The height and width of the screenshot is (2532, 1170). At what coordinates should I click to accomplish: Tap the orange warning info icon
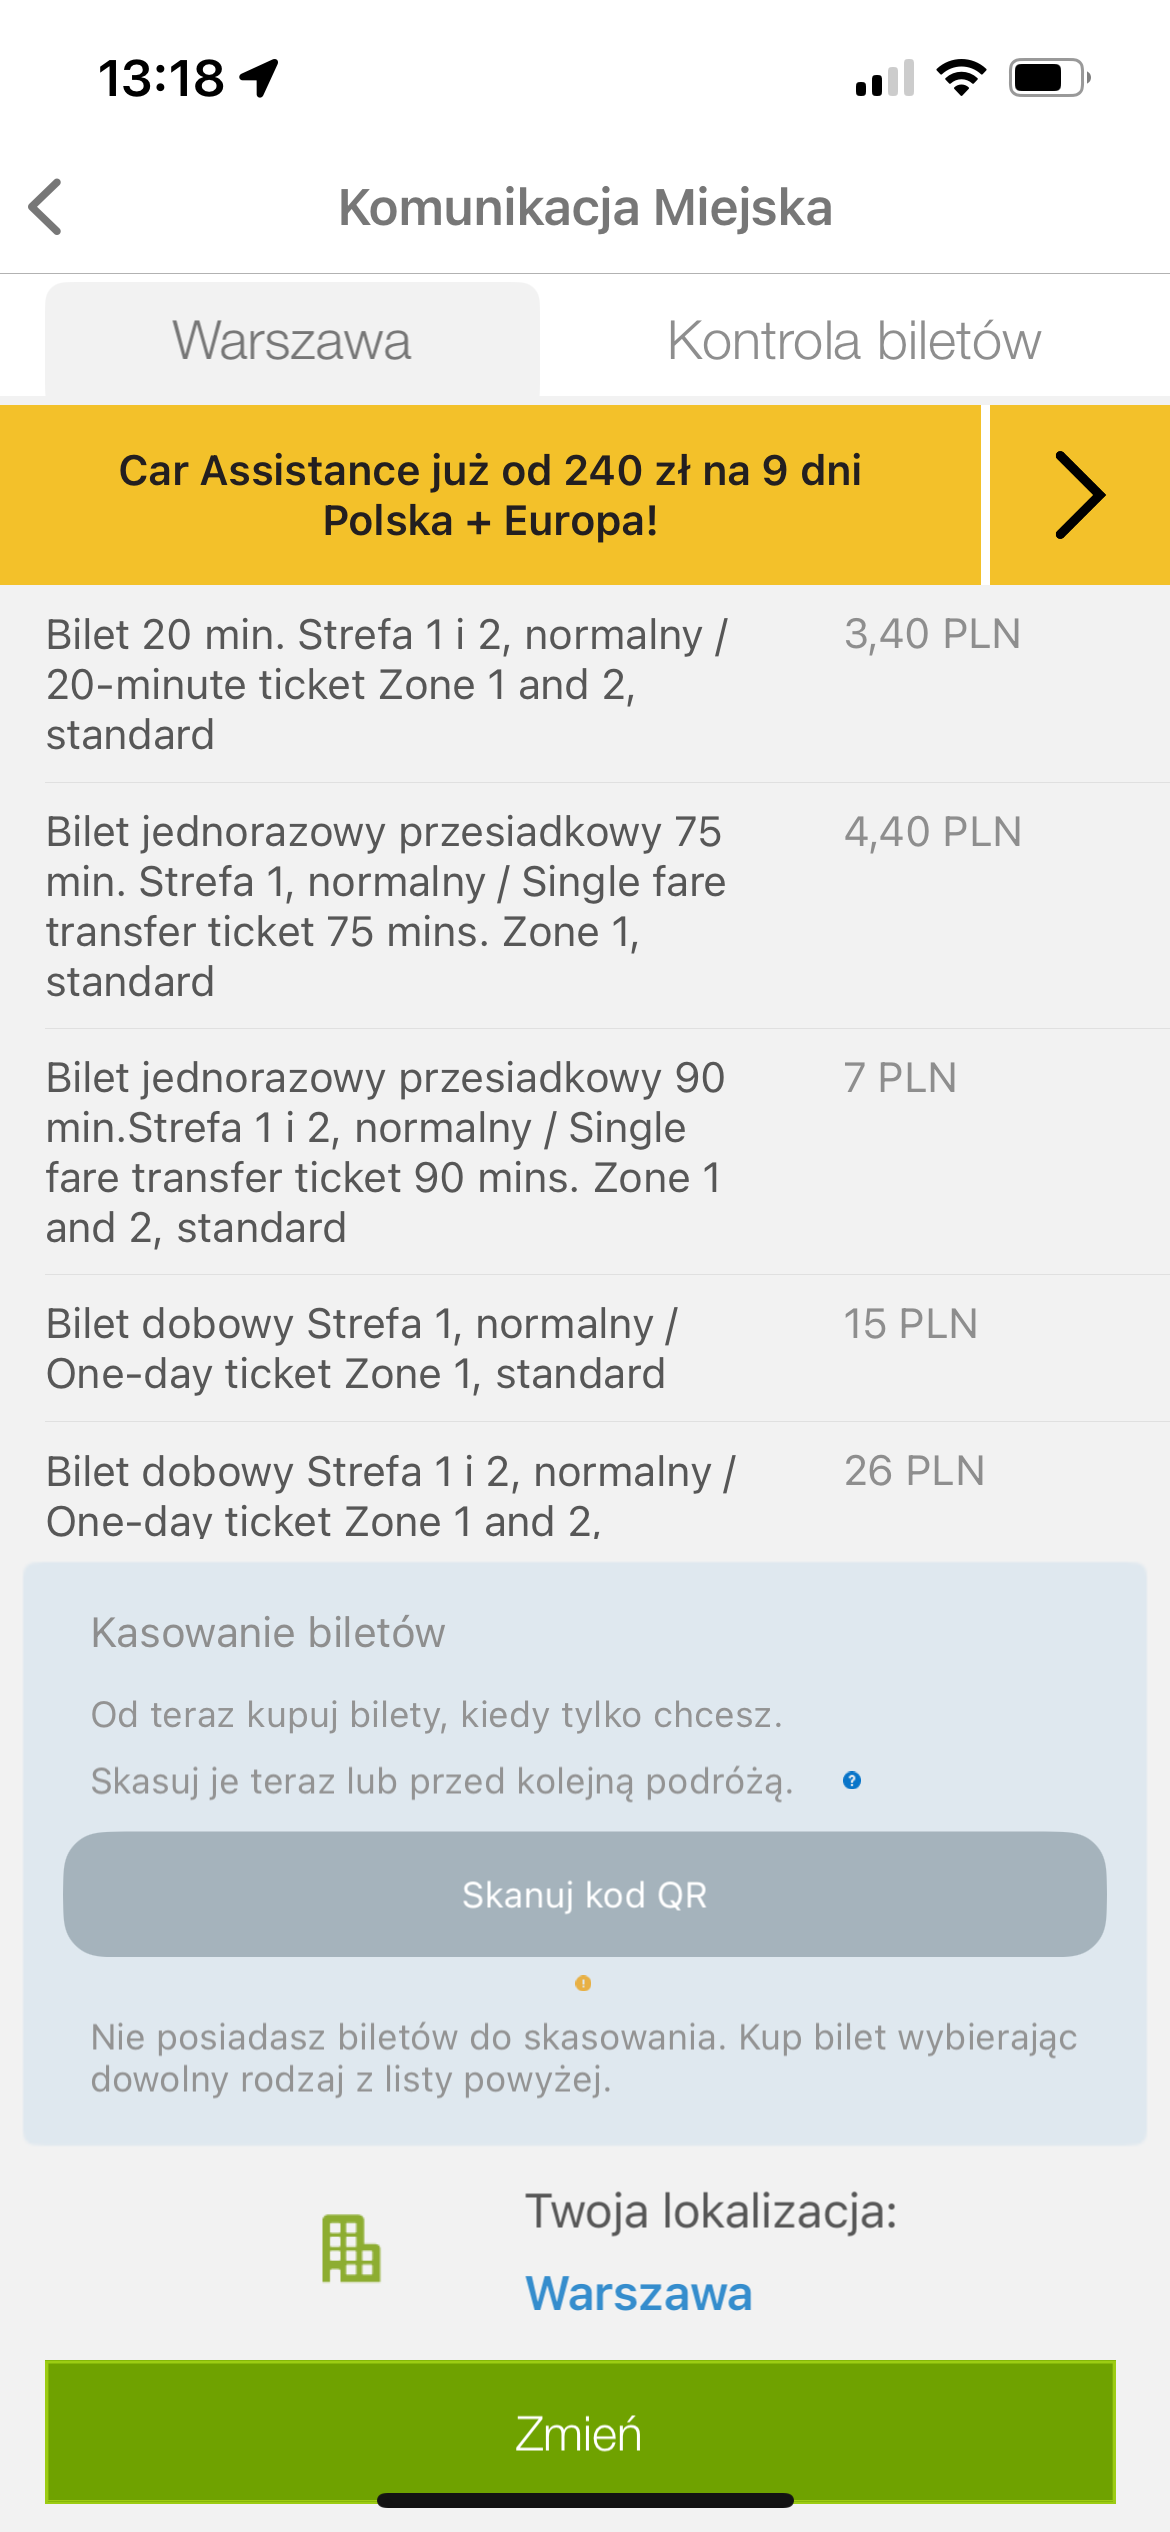[x=583, y=1983]
